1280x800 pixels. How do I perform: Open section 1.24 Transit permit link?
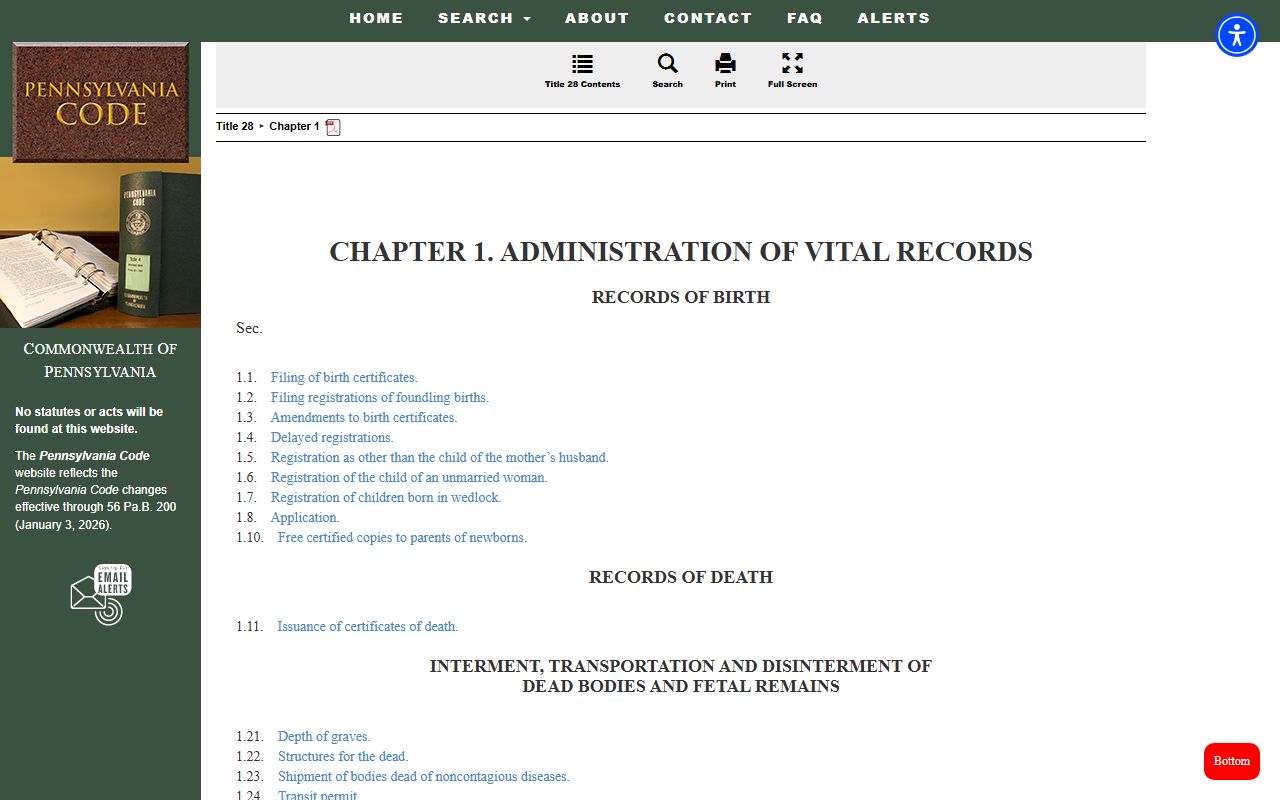coord(318,795)
